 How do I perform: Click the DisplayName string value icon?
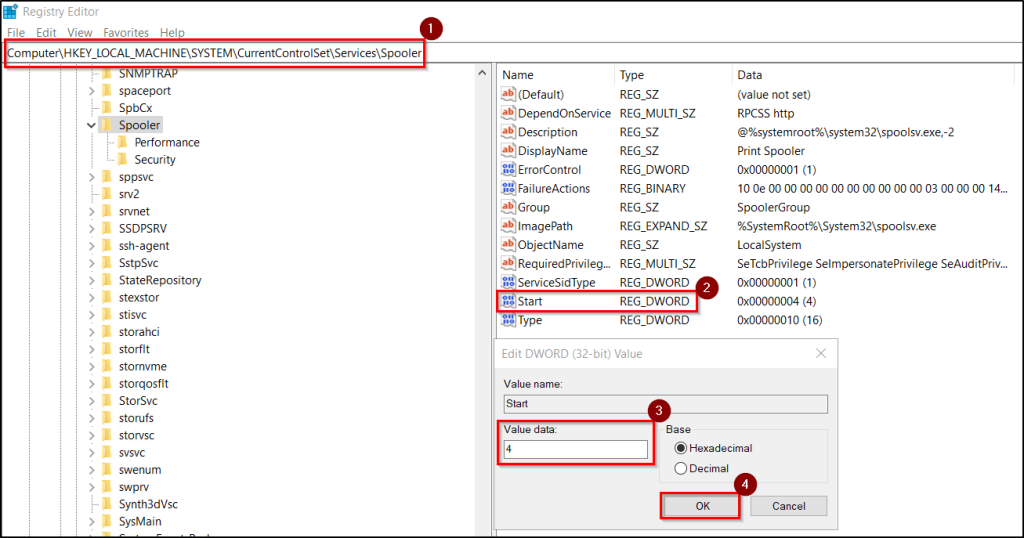click(508, 151)
